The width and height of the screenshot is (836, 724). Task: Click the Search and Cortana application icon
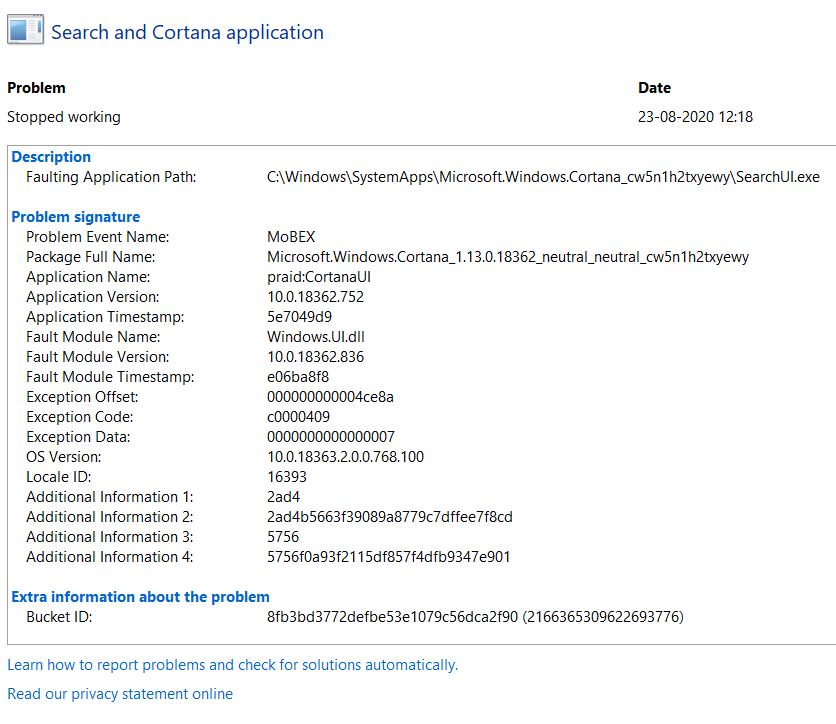[x=25, y=30]
